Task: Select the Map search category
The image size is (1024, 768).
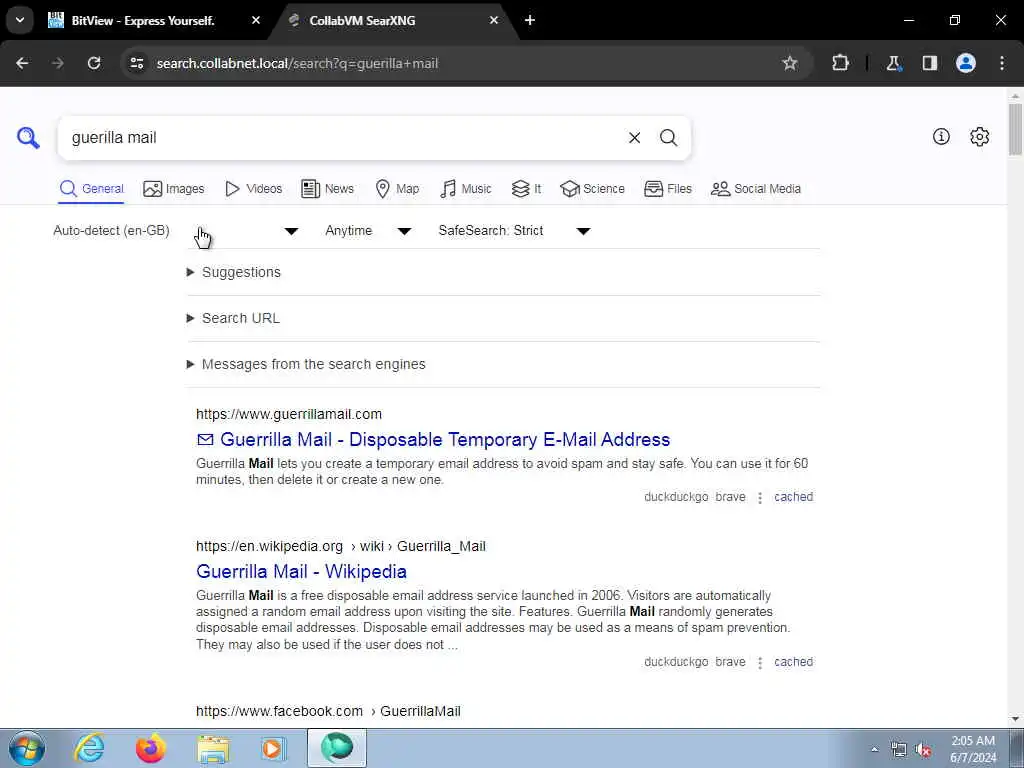Action: (x=397, y=189)
